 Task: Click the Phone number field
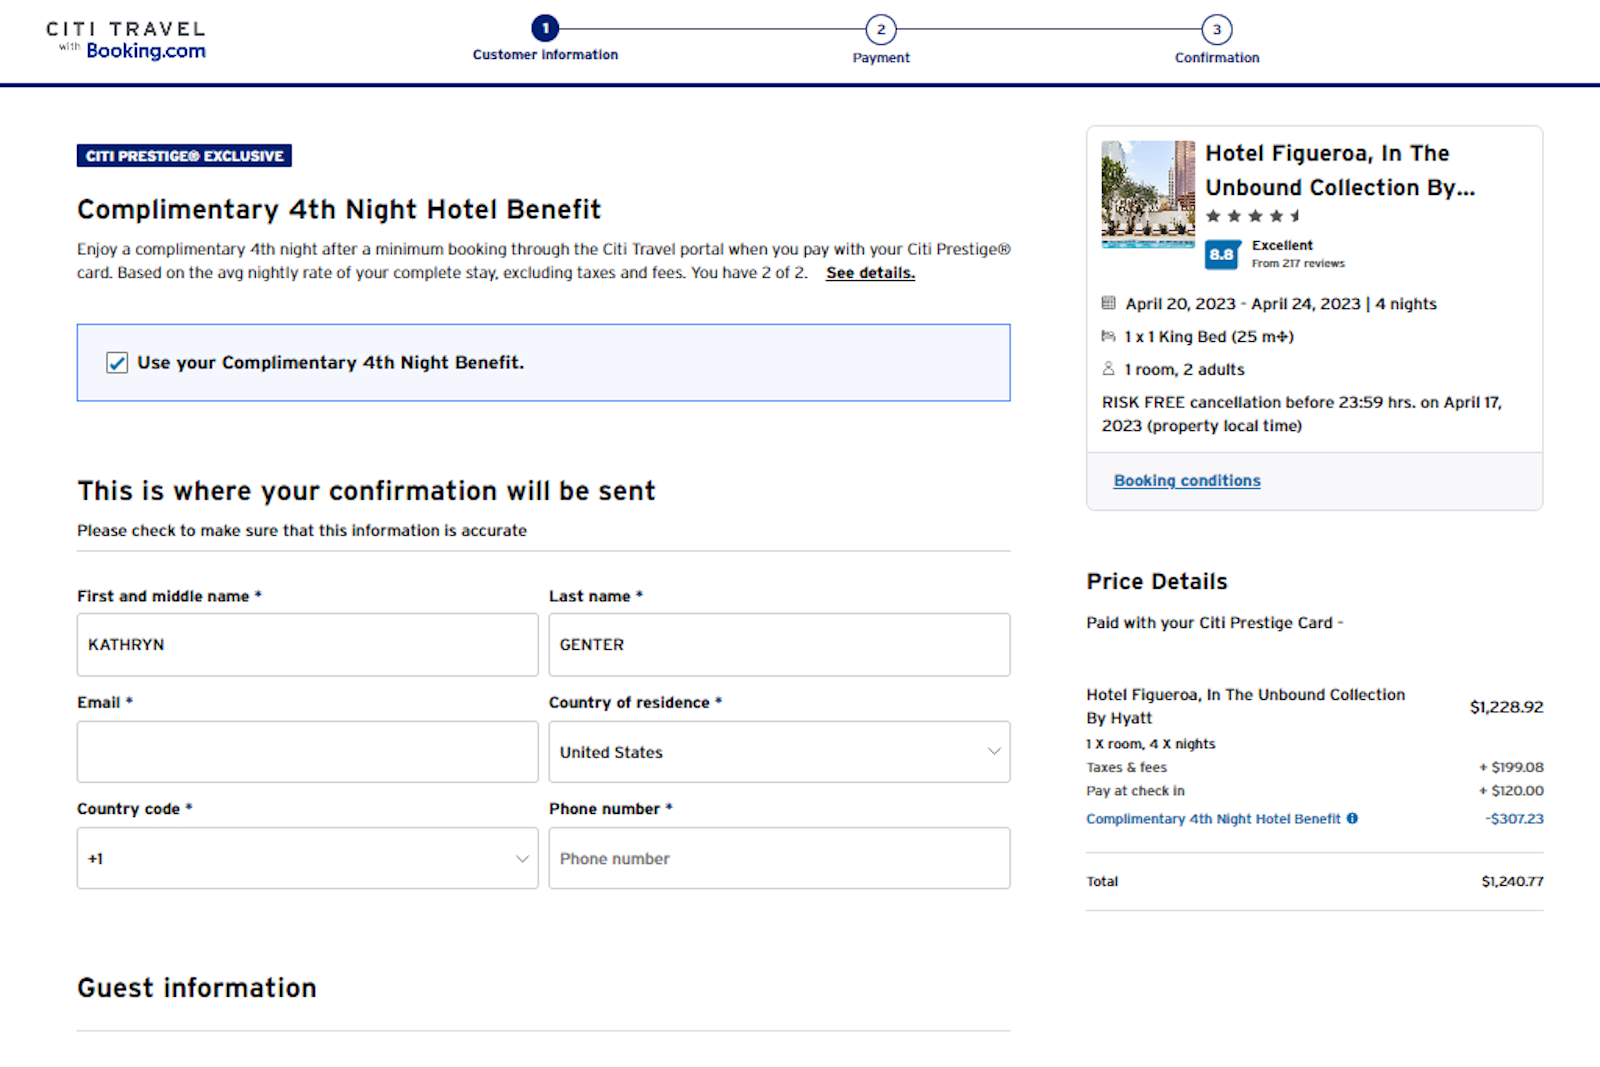click(x=779, y=858)
